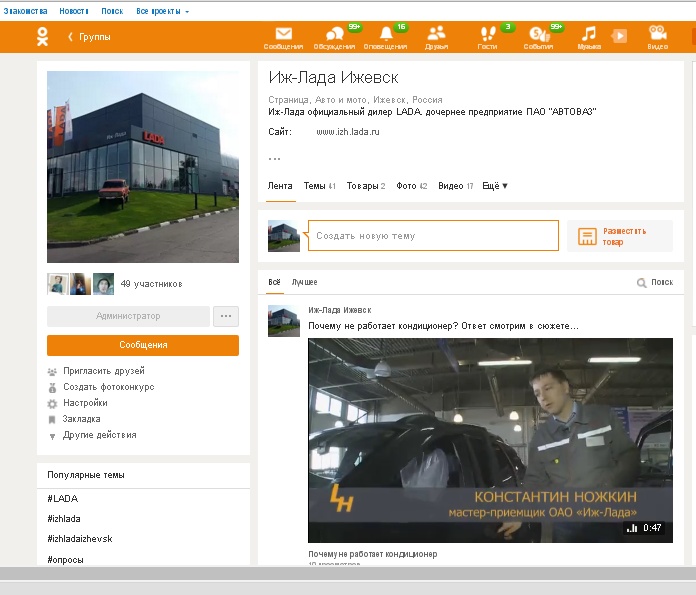Click the Иж-Лада Ижевск post author name

[x=340, y=310]
